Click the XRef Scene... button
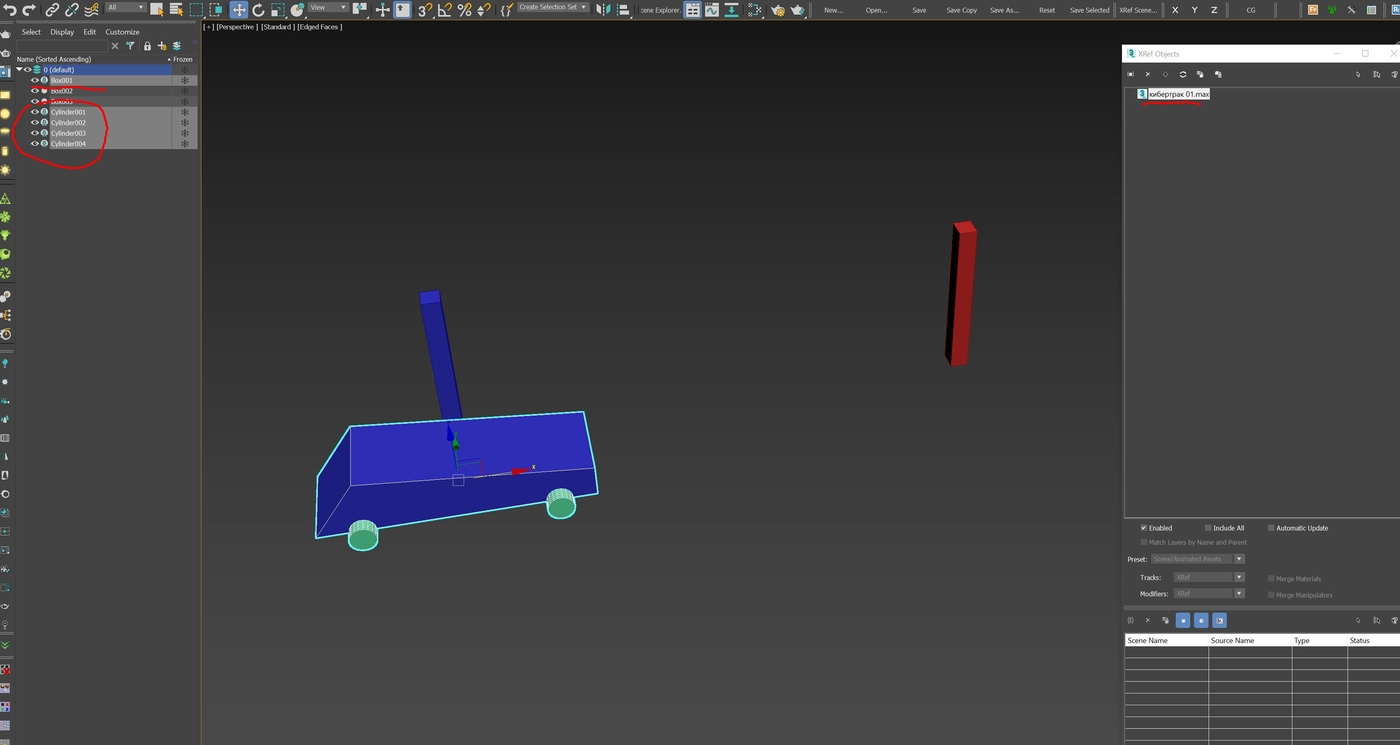Viewport: 1400px width, 745px height. click(x=1138, y=10)
